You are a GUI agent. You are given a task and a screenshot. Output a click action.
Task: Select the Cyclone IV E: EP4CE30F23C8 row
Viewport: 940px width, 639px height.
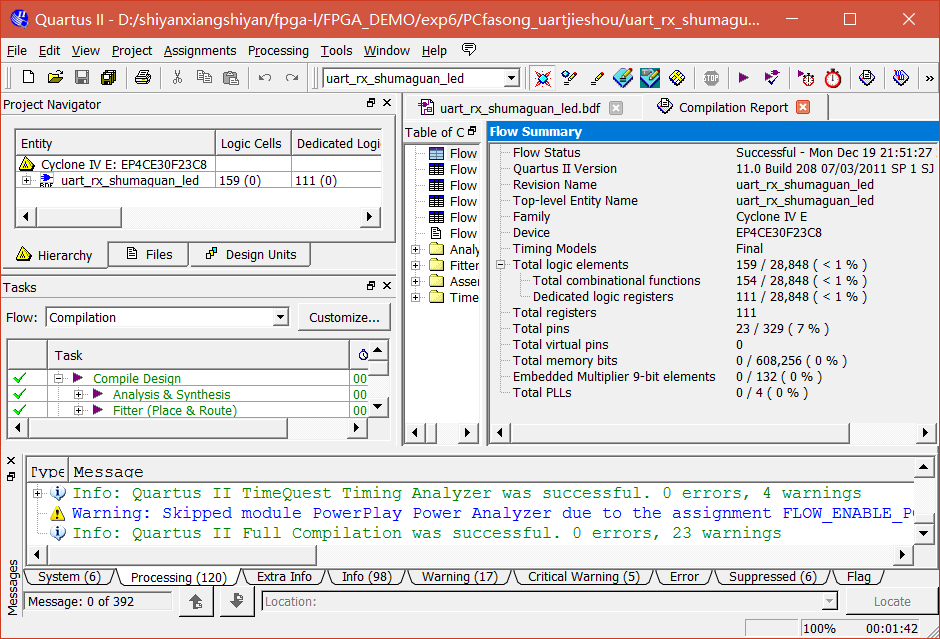click(x=198, y=164)
